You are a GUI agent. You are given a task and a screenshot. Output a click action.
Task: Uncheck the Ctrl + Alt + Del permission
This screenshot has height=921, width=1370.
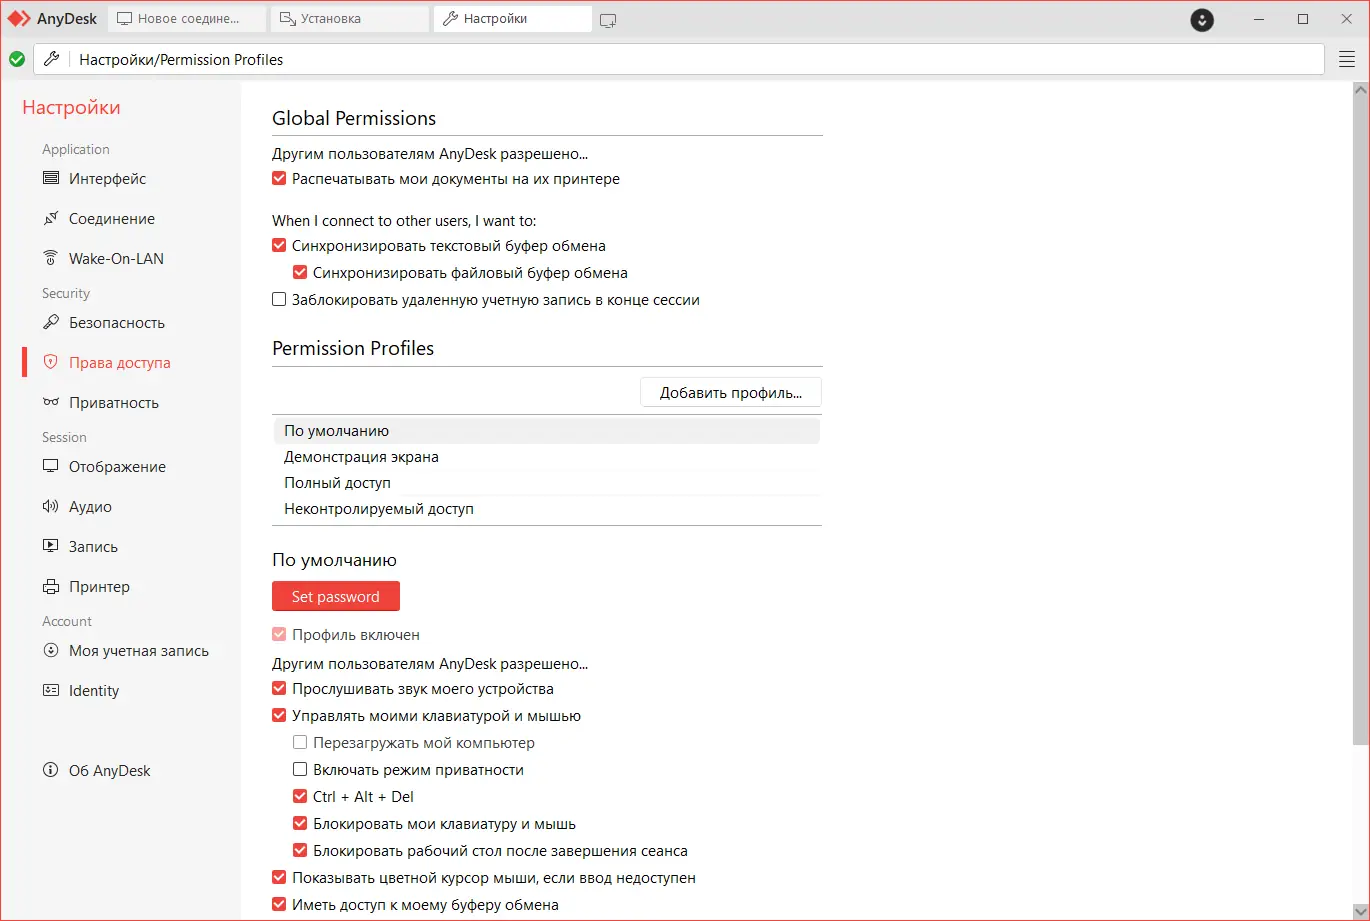coord(300,797)
